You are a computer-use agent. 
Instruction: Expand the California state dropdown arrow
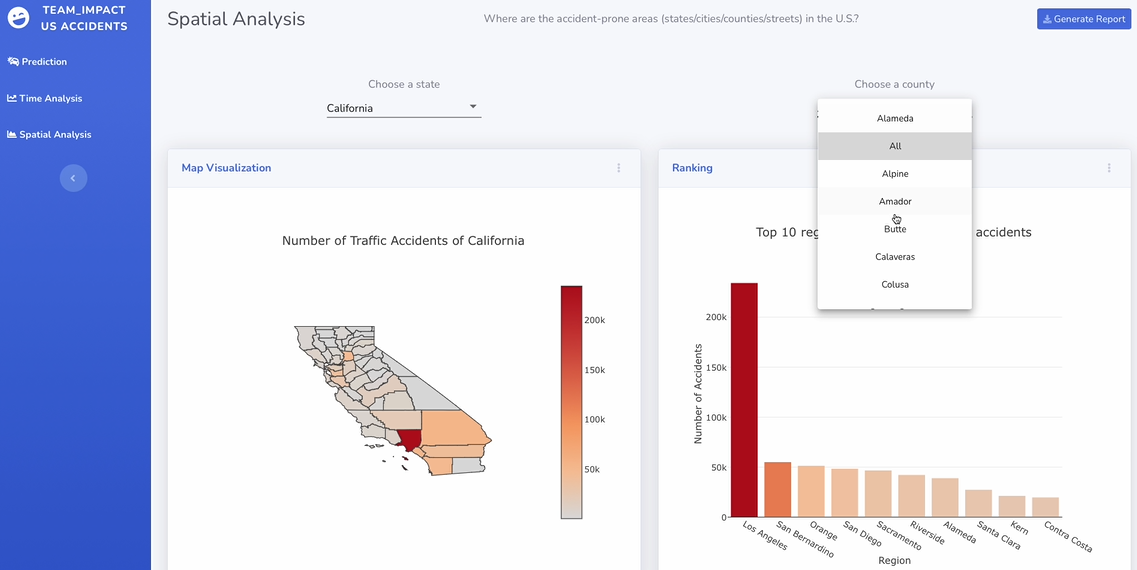point(473,107)
